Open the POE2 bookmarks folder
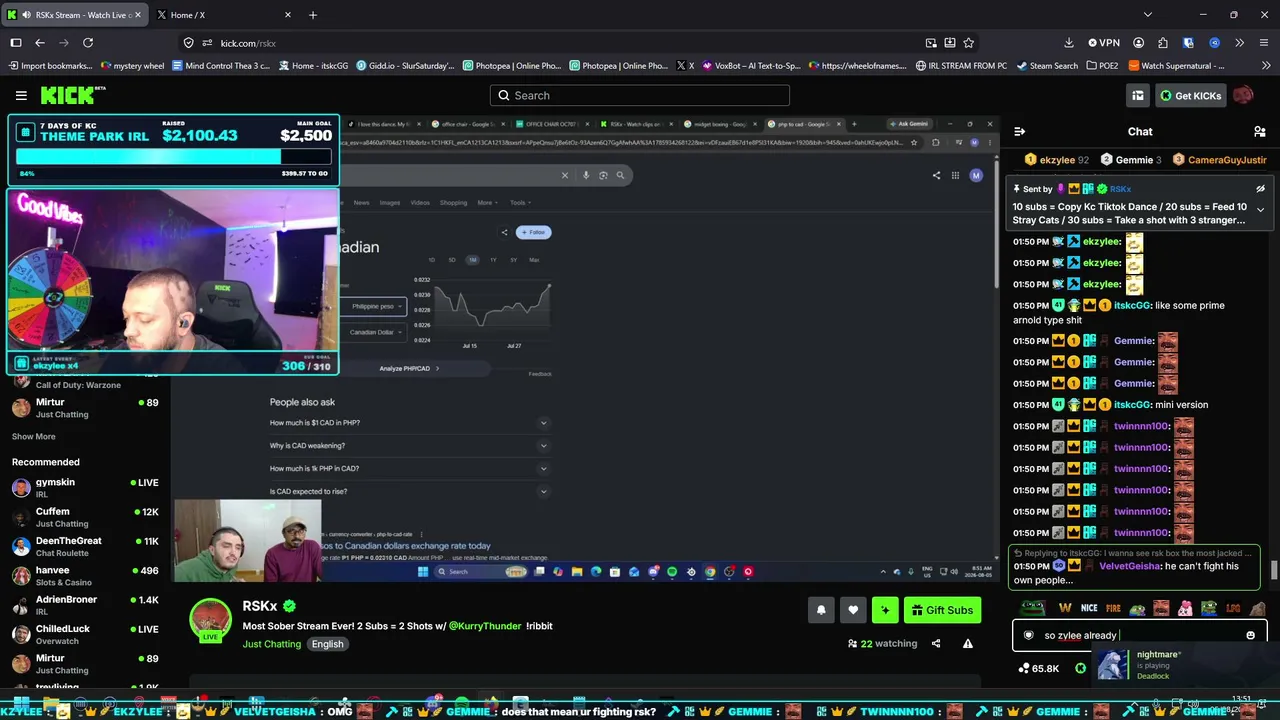 tap(1102, 66)
